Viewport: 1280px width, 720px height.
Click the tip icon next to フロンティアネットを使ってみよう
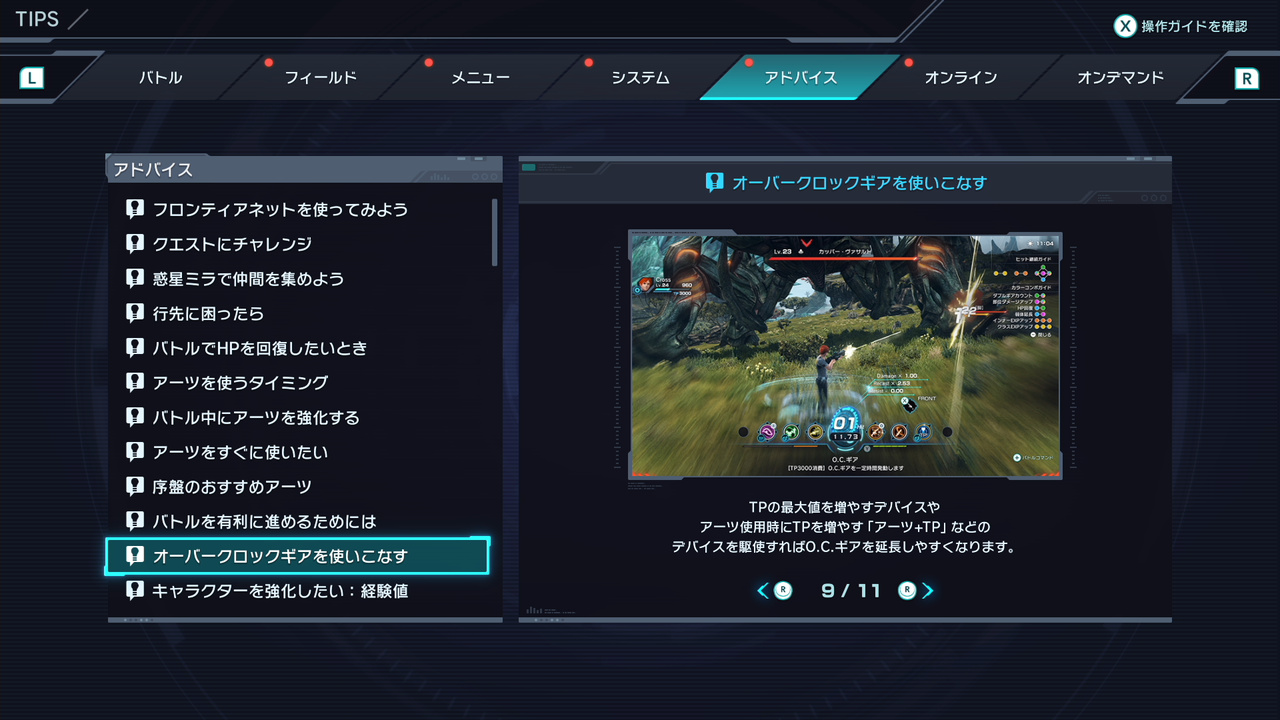135,209
